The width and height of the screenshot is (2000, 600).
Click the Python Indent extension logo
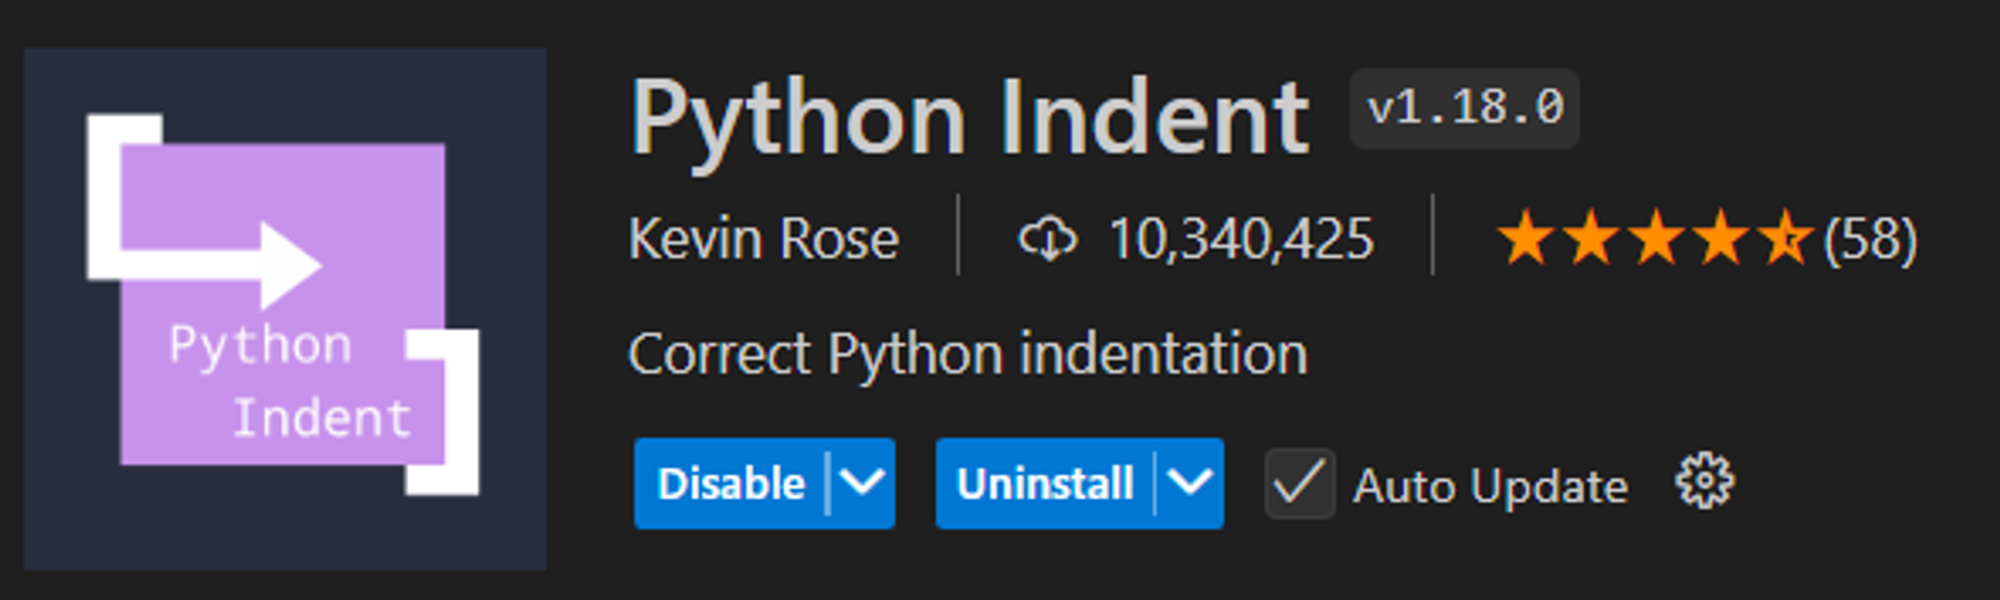click(285, 308)
